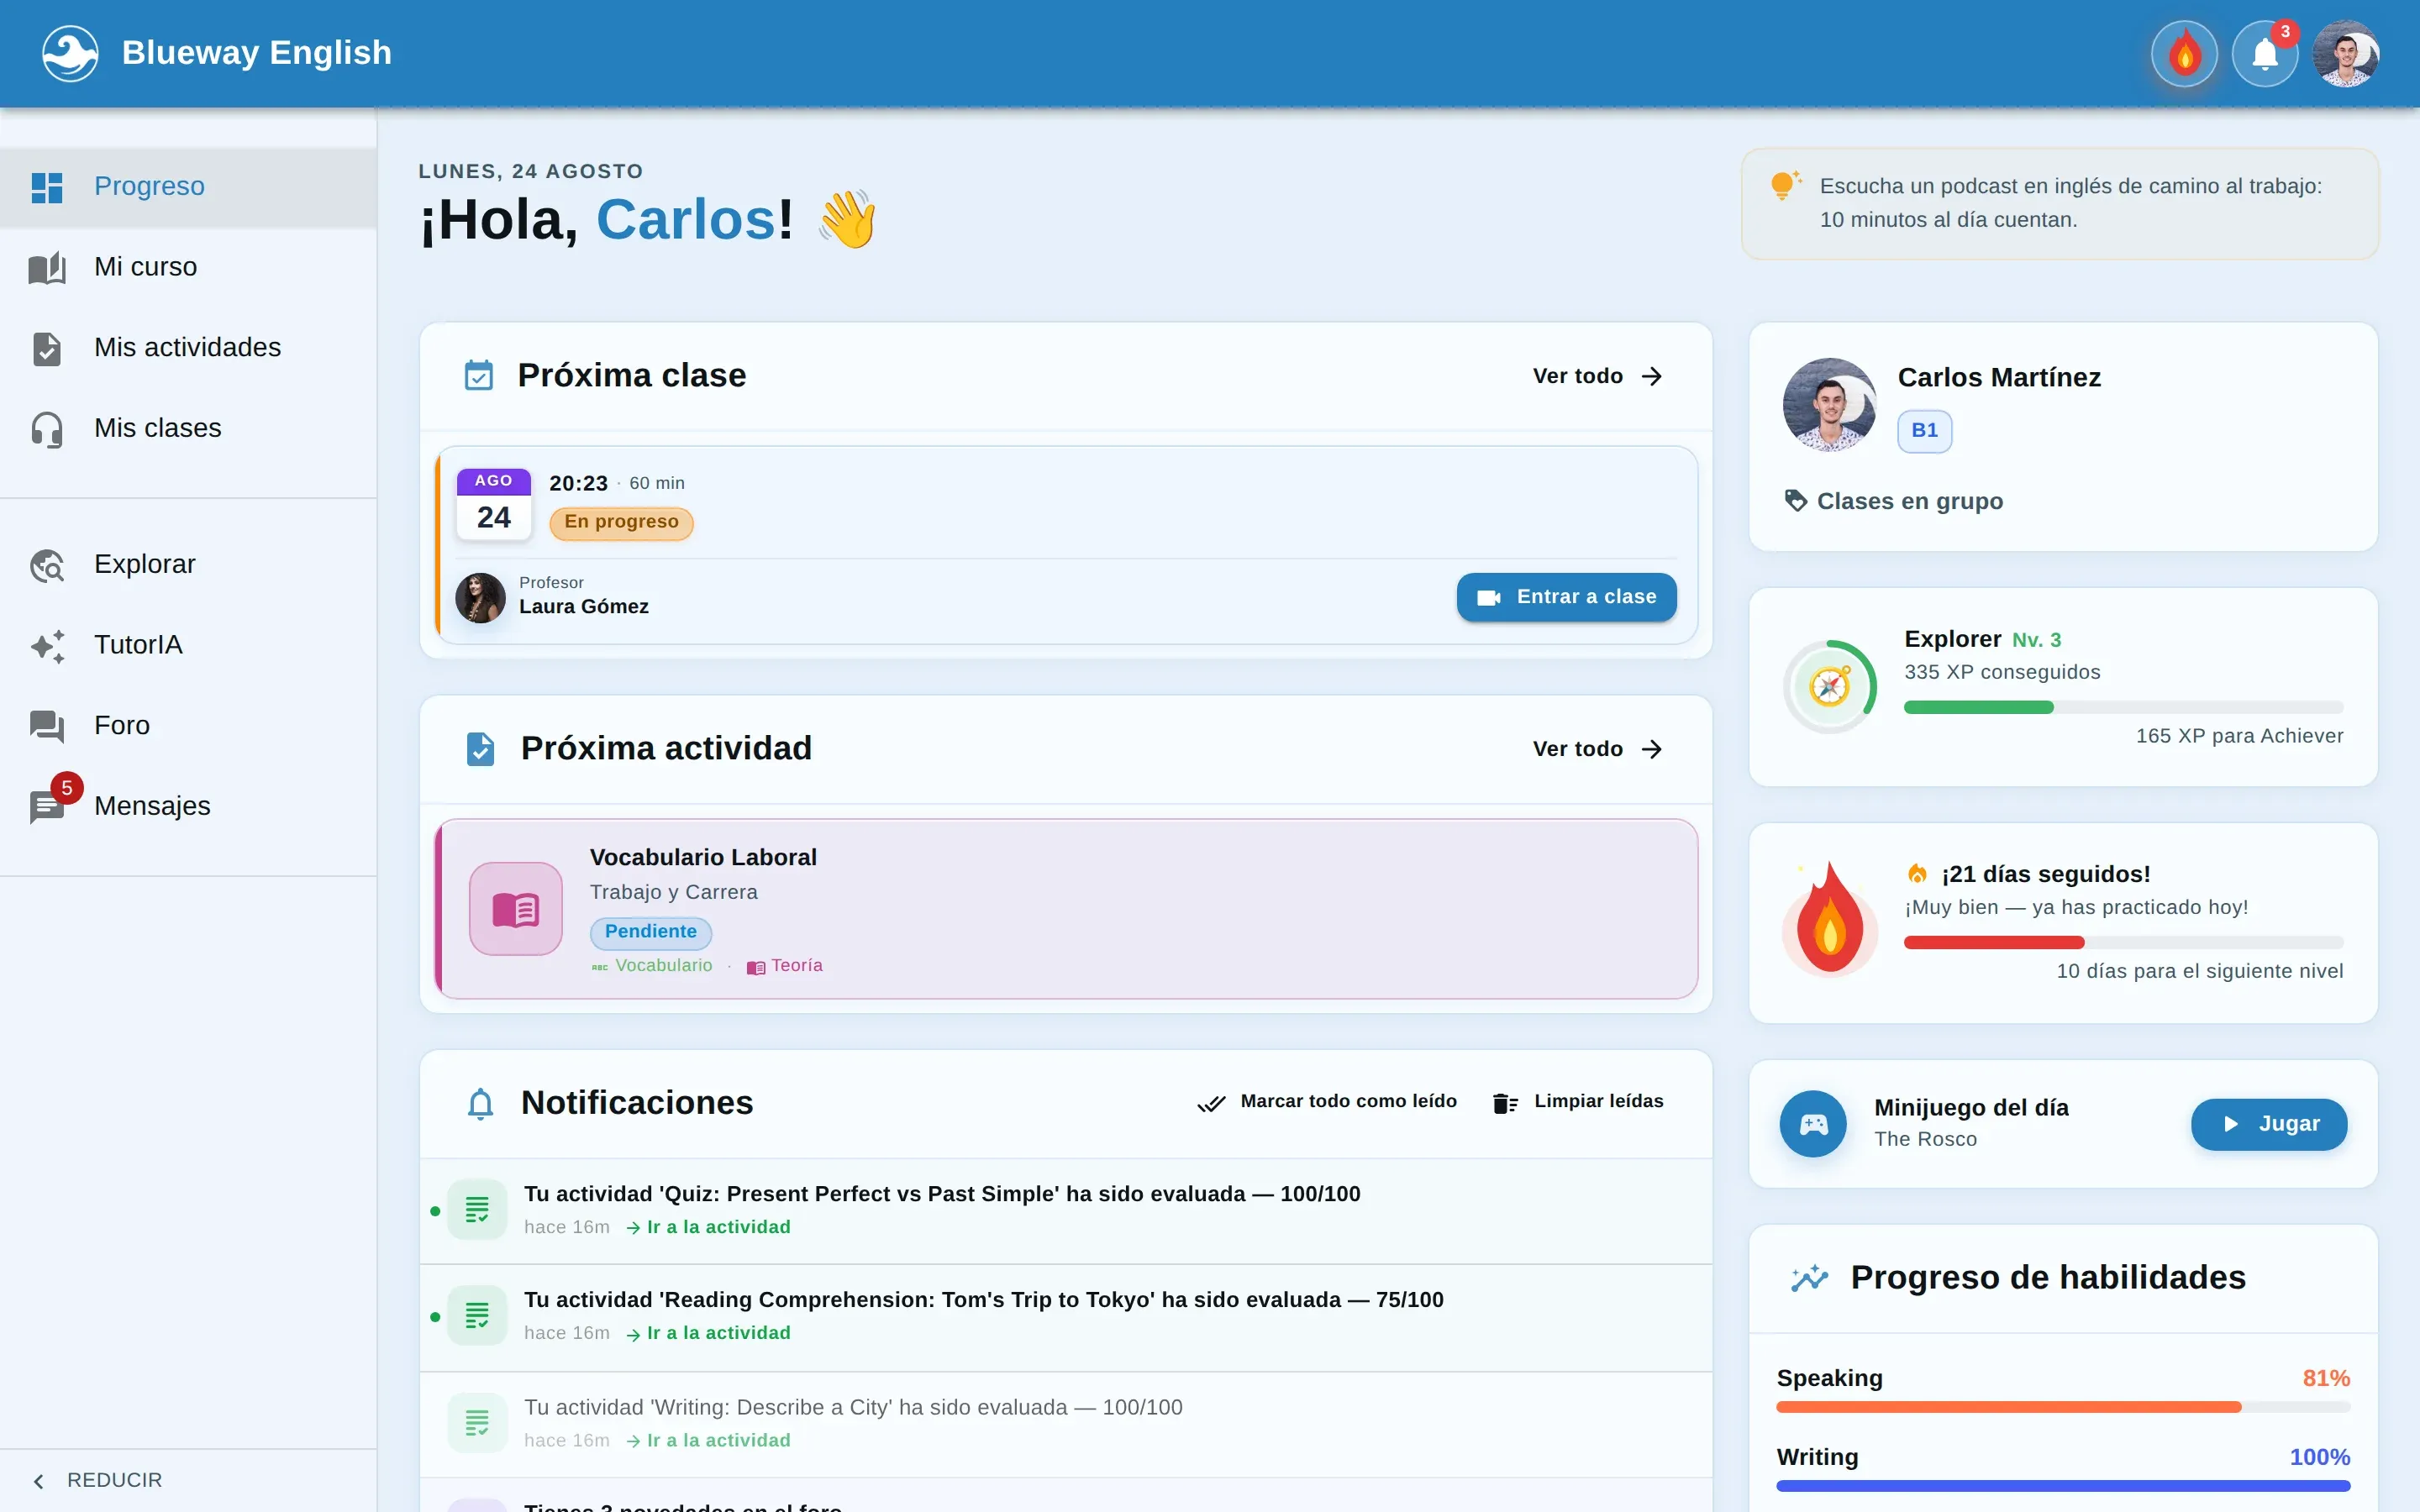Open Ir a la actividad for Quiz notification
The height and width of the screenshot is (1512, 2420).
coord(708,1227)
